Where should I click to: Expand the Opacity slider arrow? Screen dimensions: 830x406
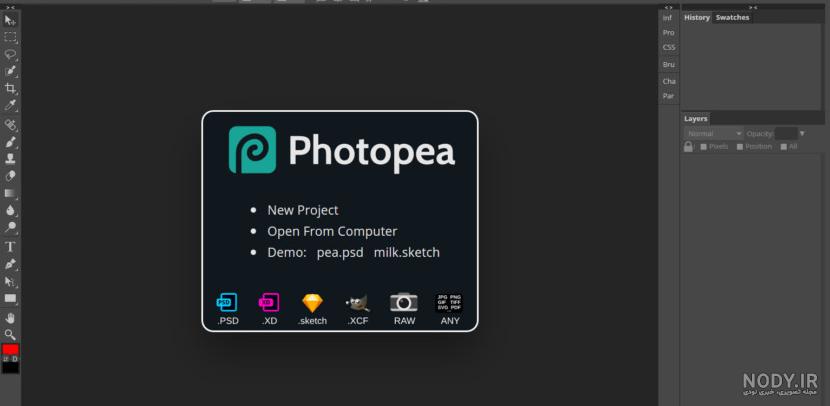802,134
